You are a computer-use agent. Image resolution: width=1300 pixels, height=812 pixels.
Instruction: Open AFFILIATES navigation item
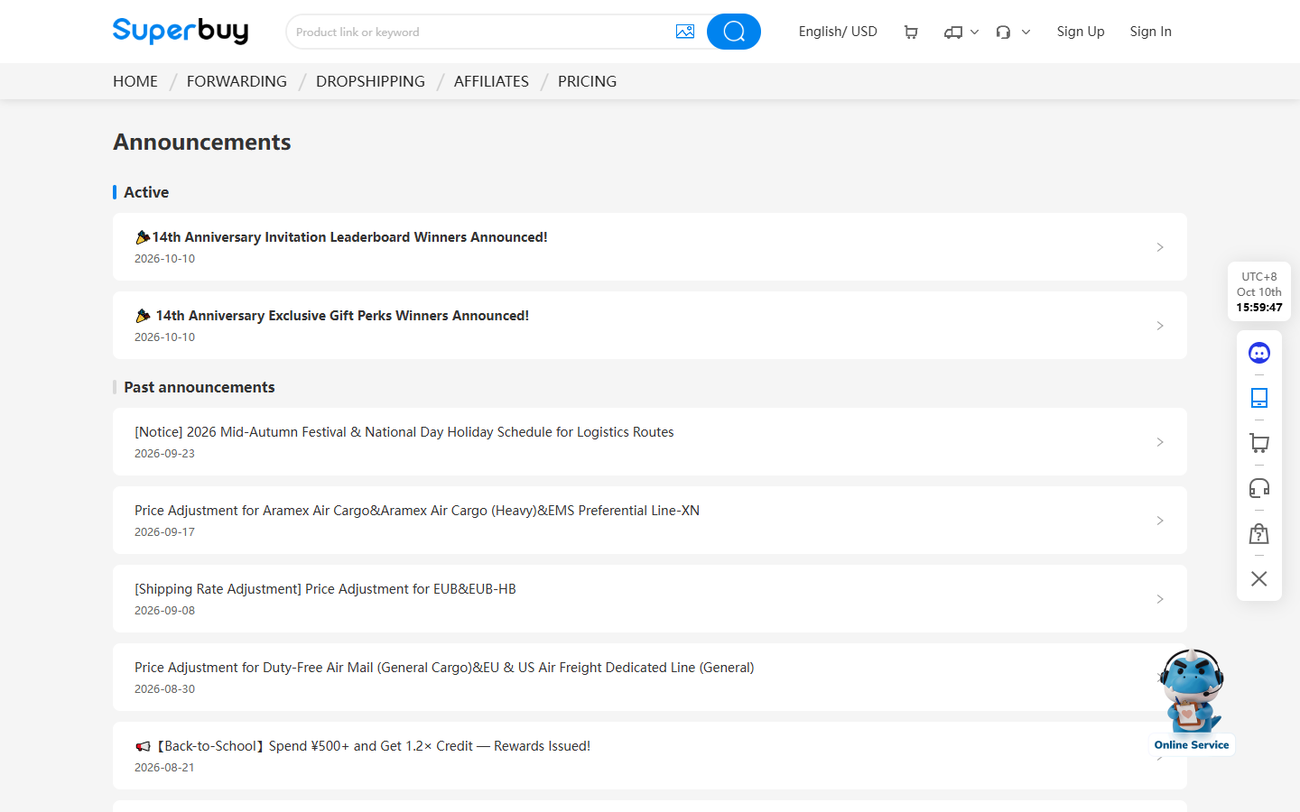coord(491,81)
